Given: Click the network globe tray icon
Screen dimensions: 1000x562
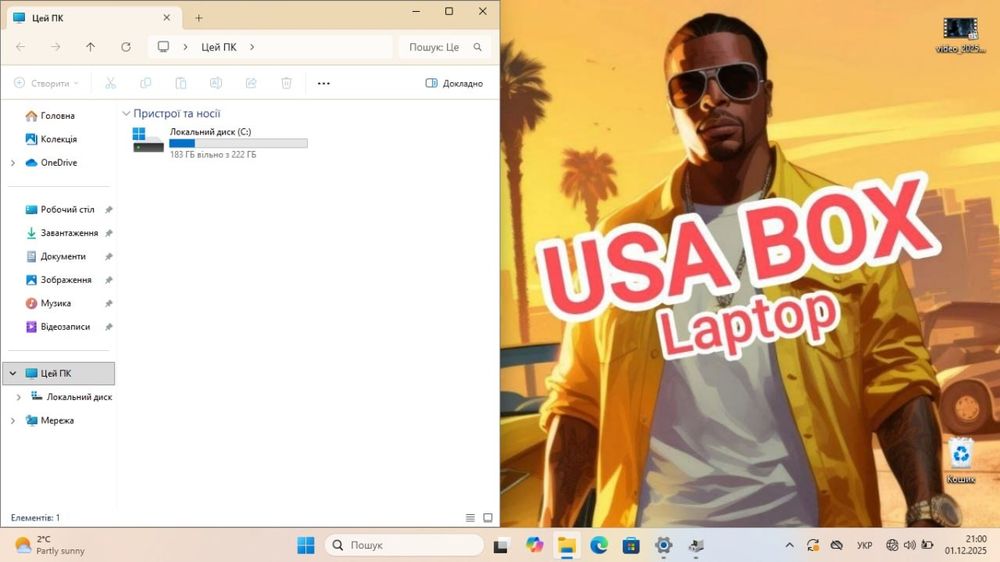Looking at the screenshot, I should tap(892, 545).
